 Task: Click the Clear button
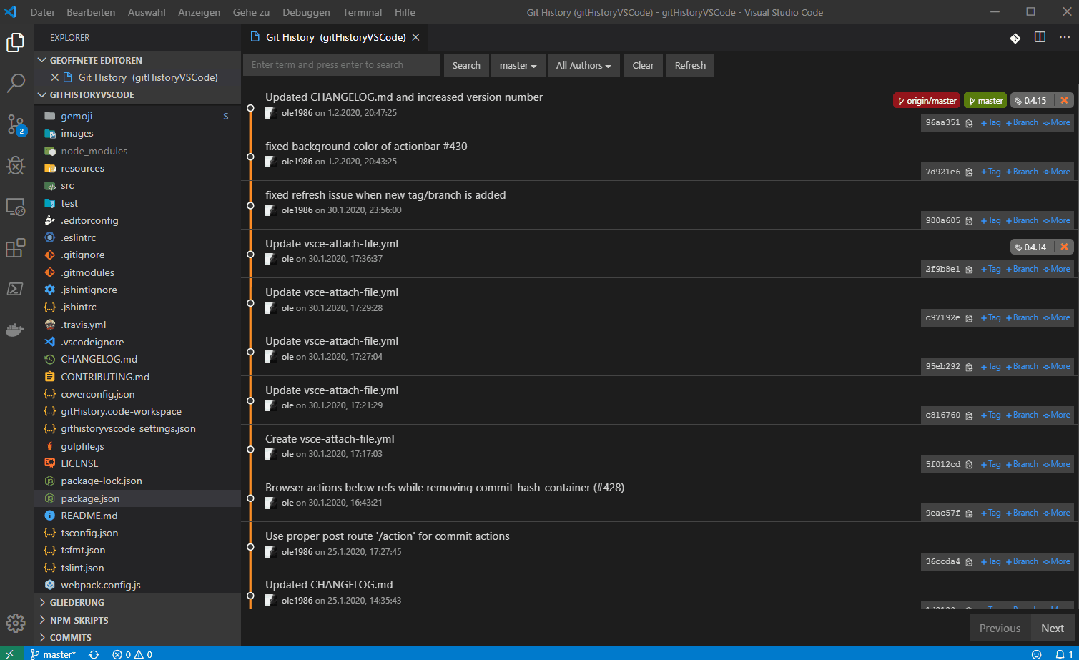coord(643,65)
